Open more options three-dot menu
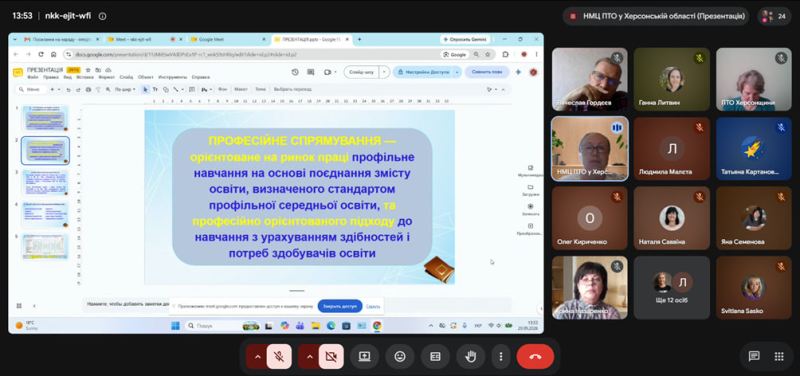The image size is (800, 376). pyautogui.click(x=501, y=357)
